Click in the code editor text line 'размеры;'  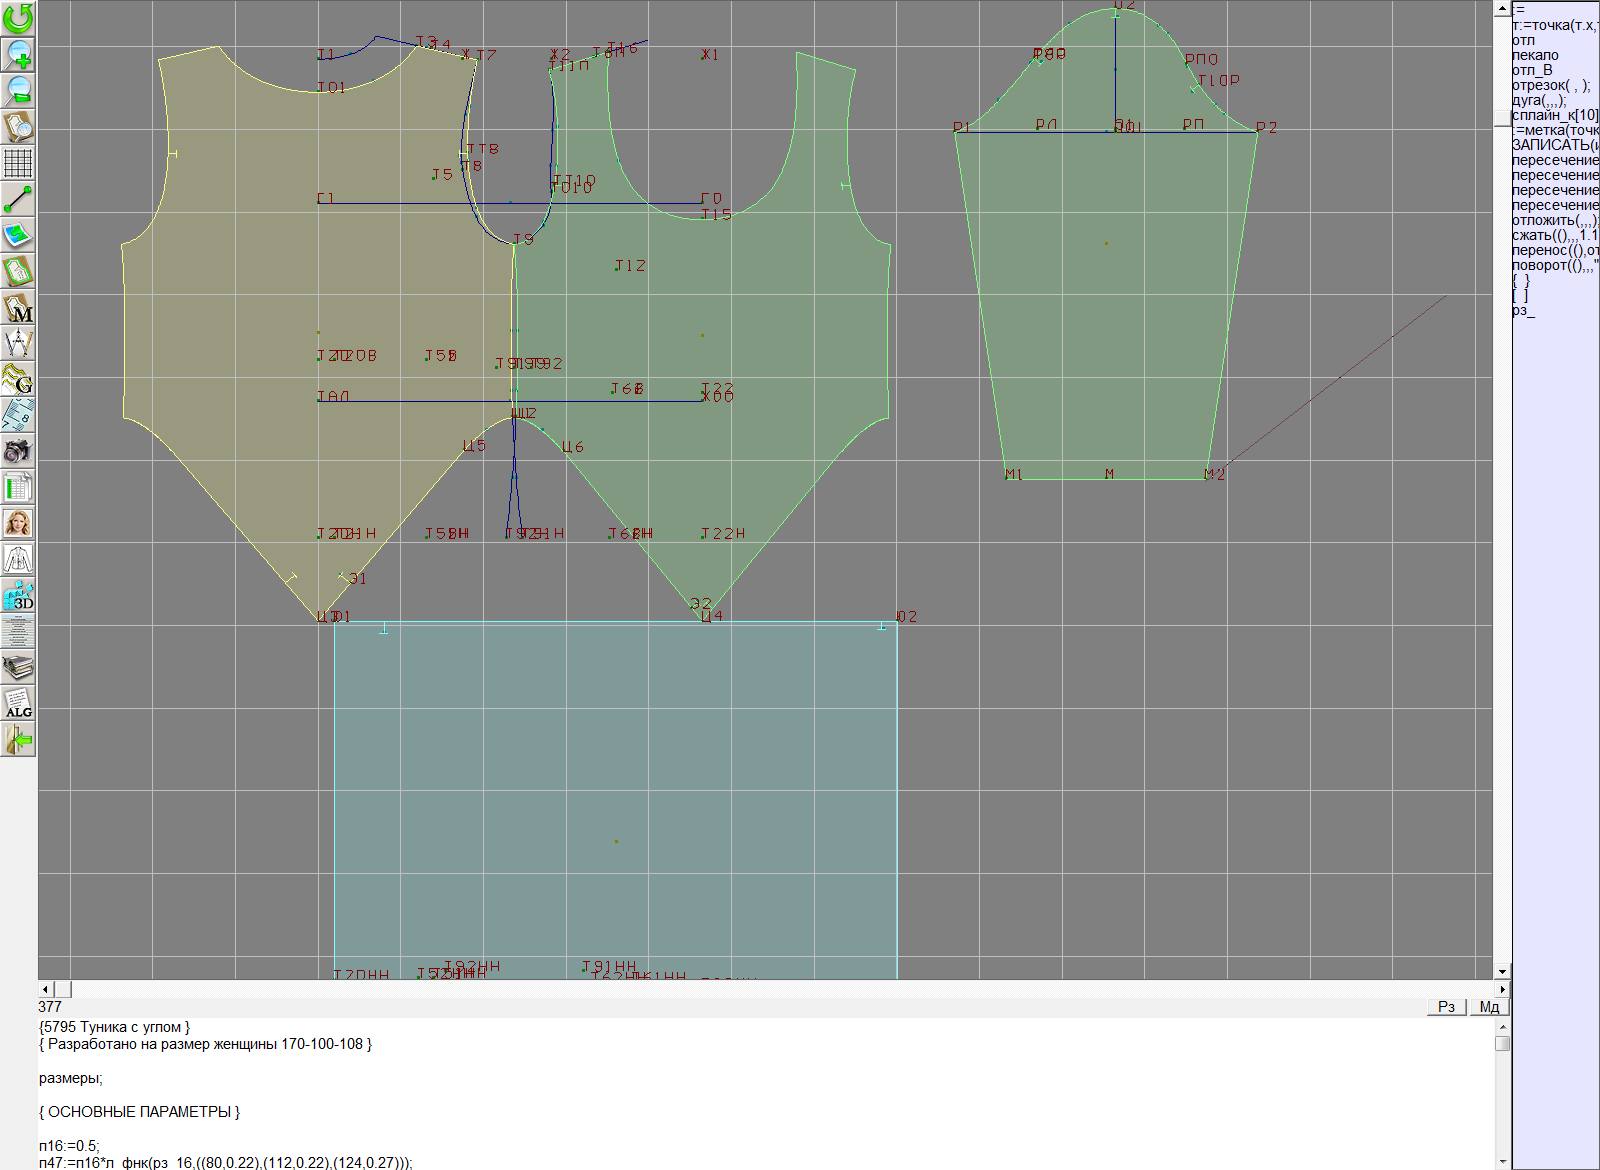pos(71,1078)
